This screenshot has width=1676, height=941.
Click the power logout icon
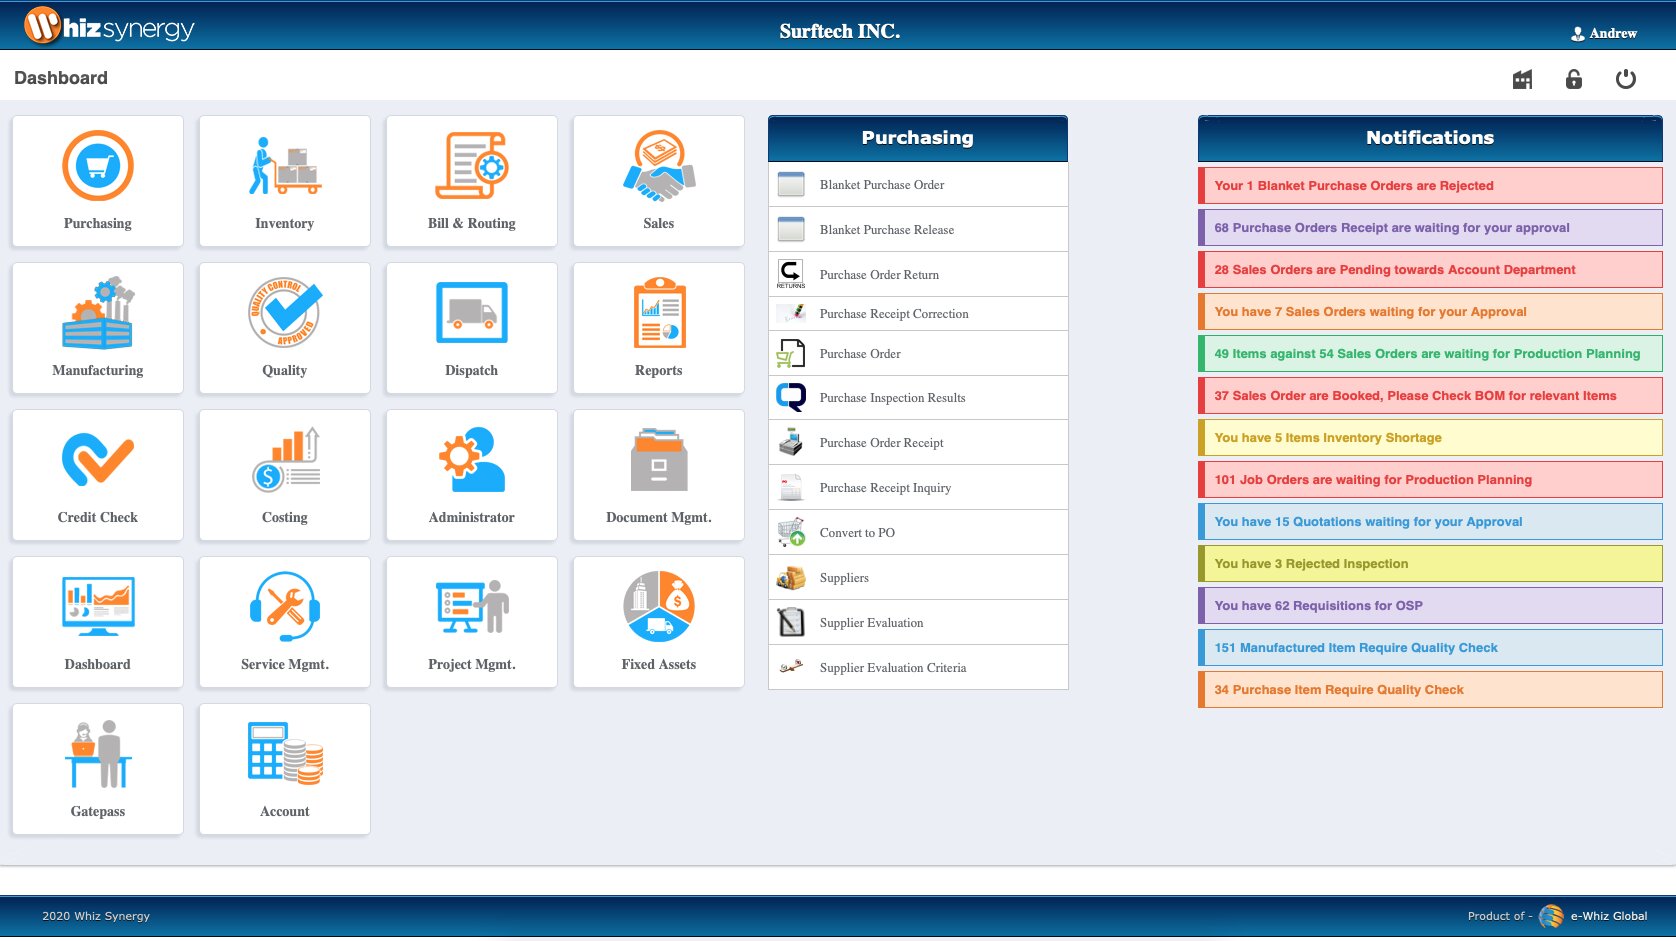click(x=1626, y=79)
